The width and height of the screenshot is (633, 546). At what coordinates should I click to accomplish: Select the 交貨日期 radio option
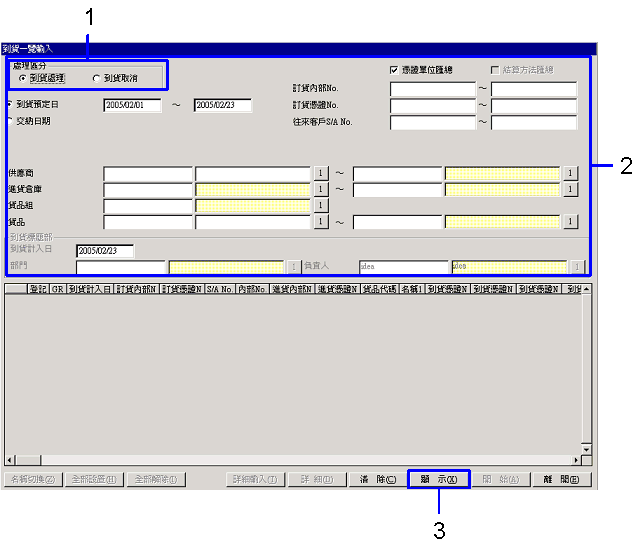pyautogui.click(x=9, y=121)
